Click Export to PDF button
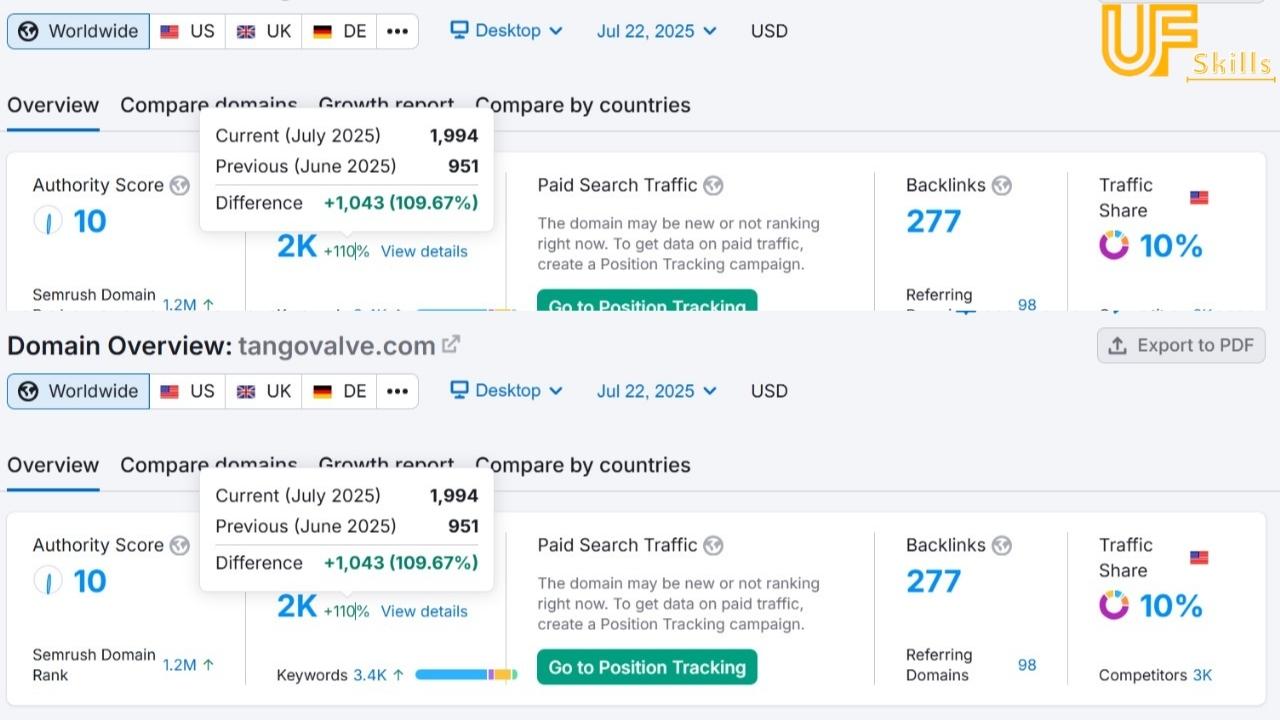Screen dimensions: 1280x720 (1181, 345)
